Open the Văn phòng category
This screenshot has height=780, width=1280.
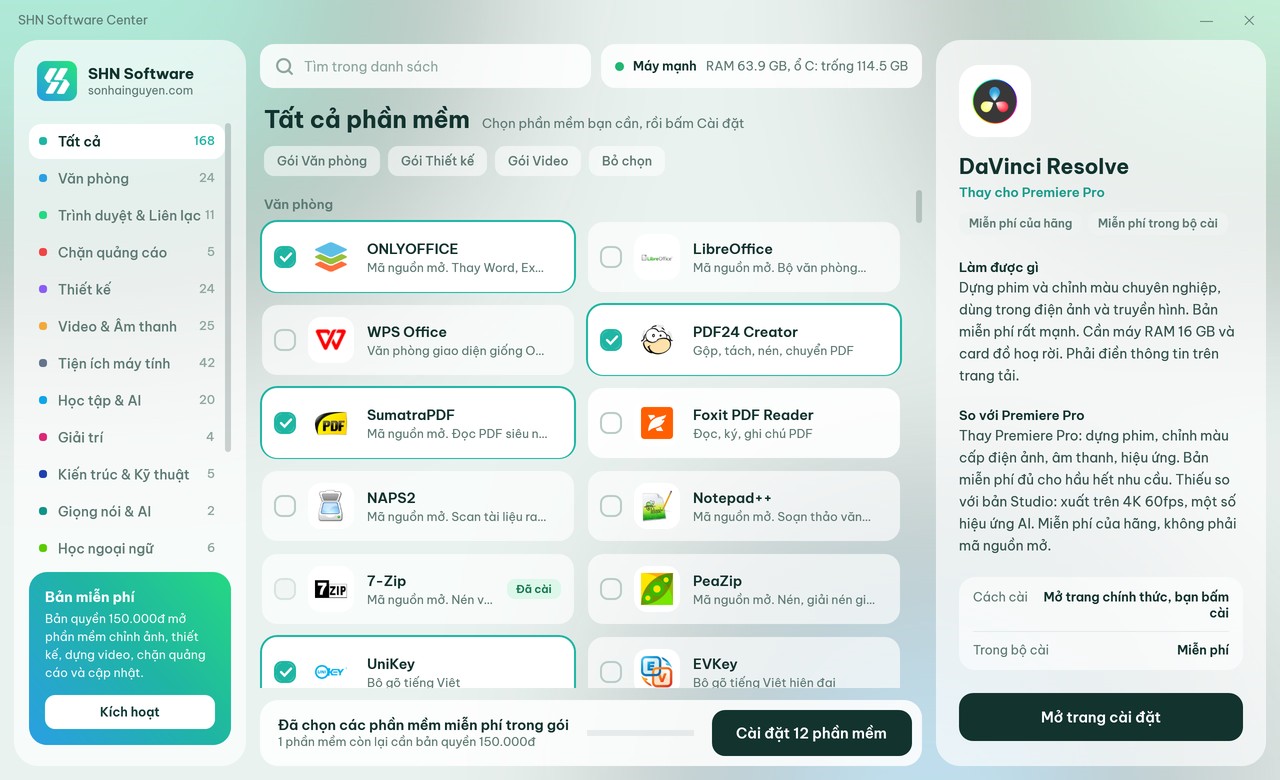click(127, 178)
